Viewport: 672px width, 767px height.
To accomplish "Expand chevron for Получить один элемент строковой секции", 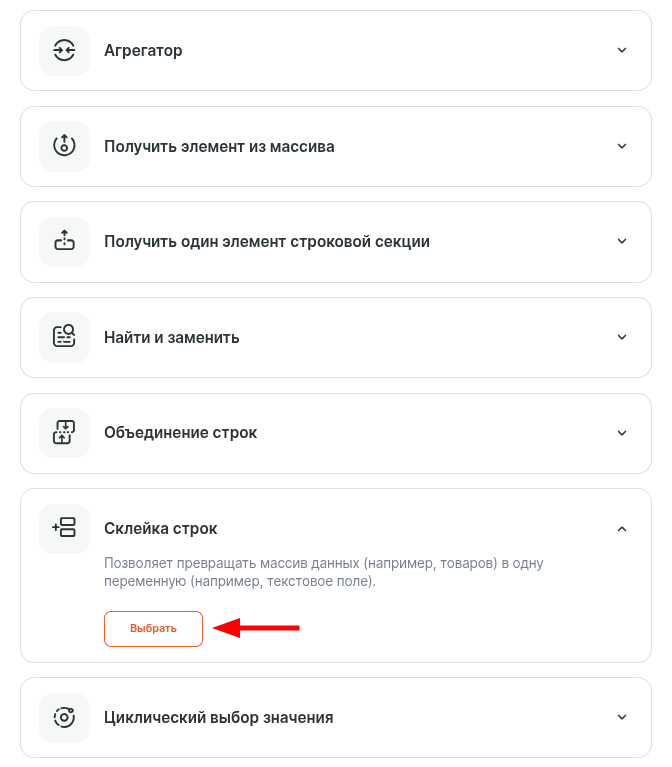I will click(x=622, y=241).
